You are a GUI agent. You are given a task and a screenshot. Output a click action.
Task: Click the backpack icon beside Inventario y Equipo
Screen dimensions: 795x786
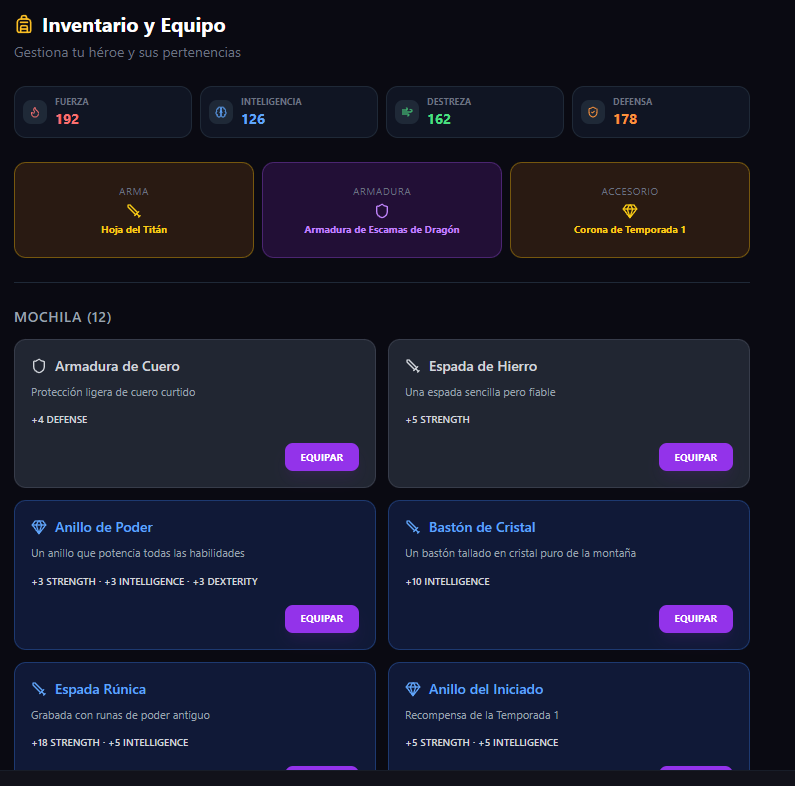pyautogui.click(x=24, y=25)
